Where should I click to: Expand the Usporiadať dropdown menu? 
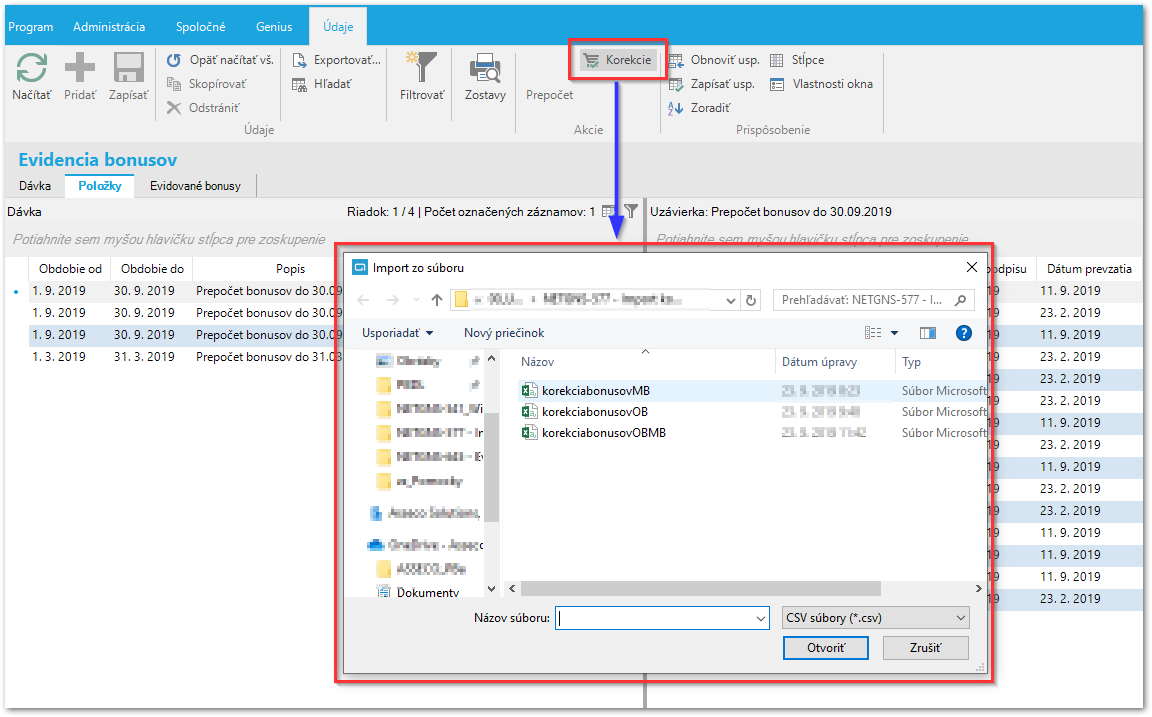[397, 333]
